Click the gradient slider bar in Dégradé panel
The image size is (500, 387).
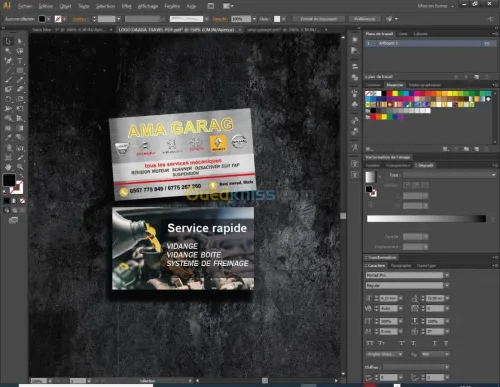tap(426, 219)
